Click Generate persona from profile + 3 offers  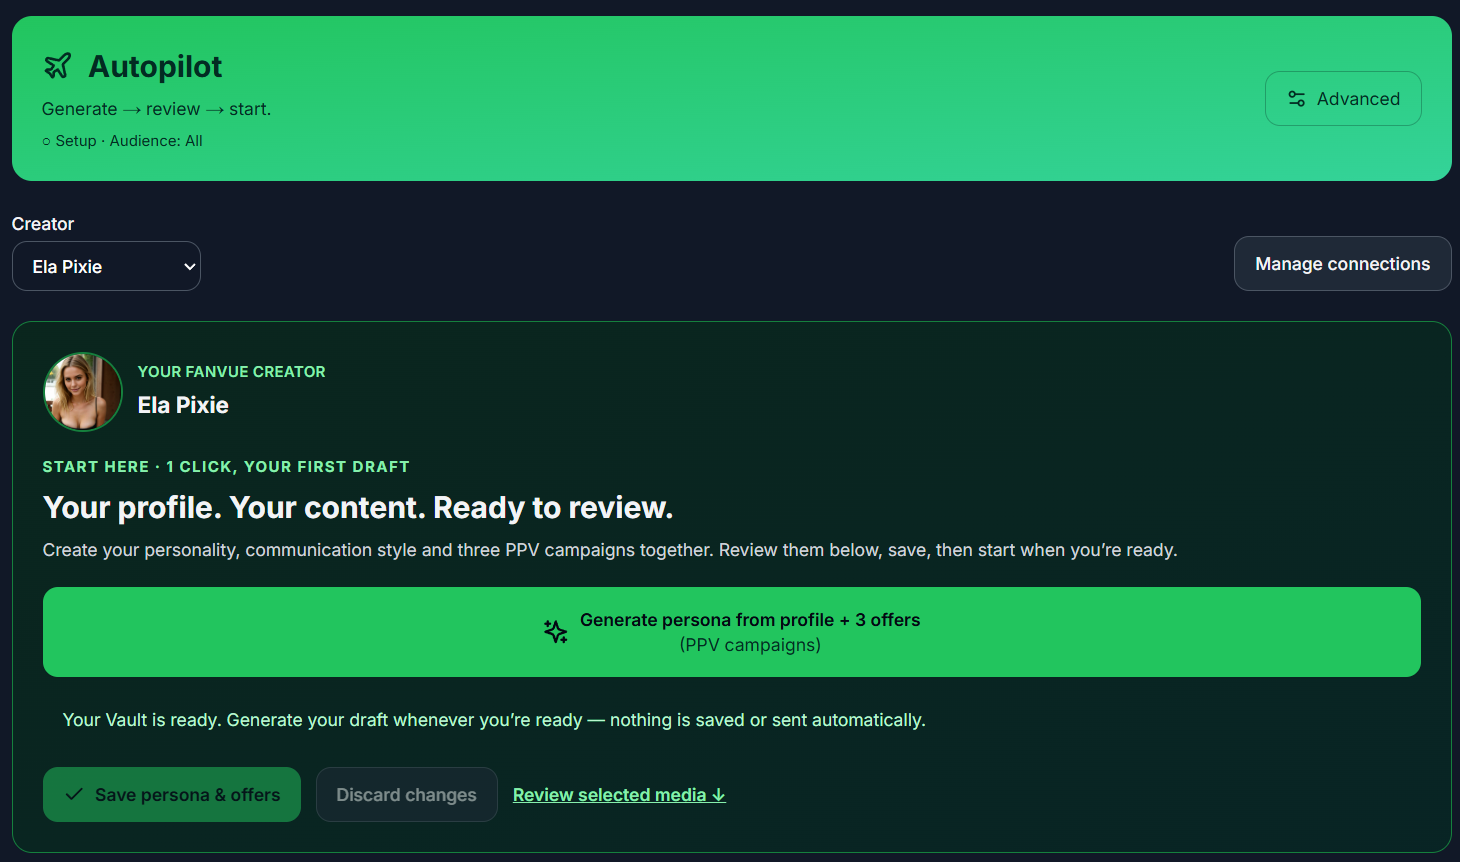732,632
